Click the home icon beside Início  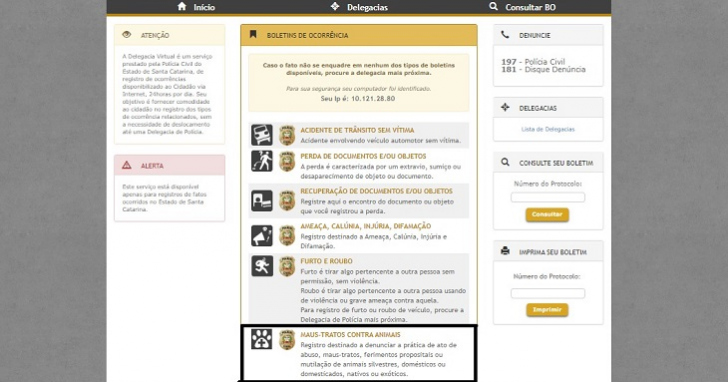point(182,6)
